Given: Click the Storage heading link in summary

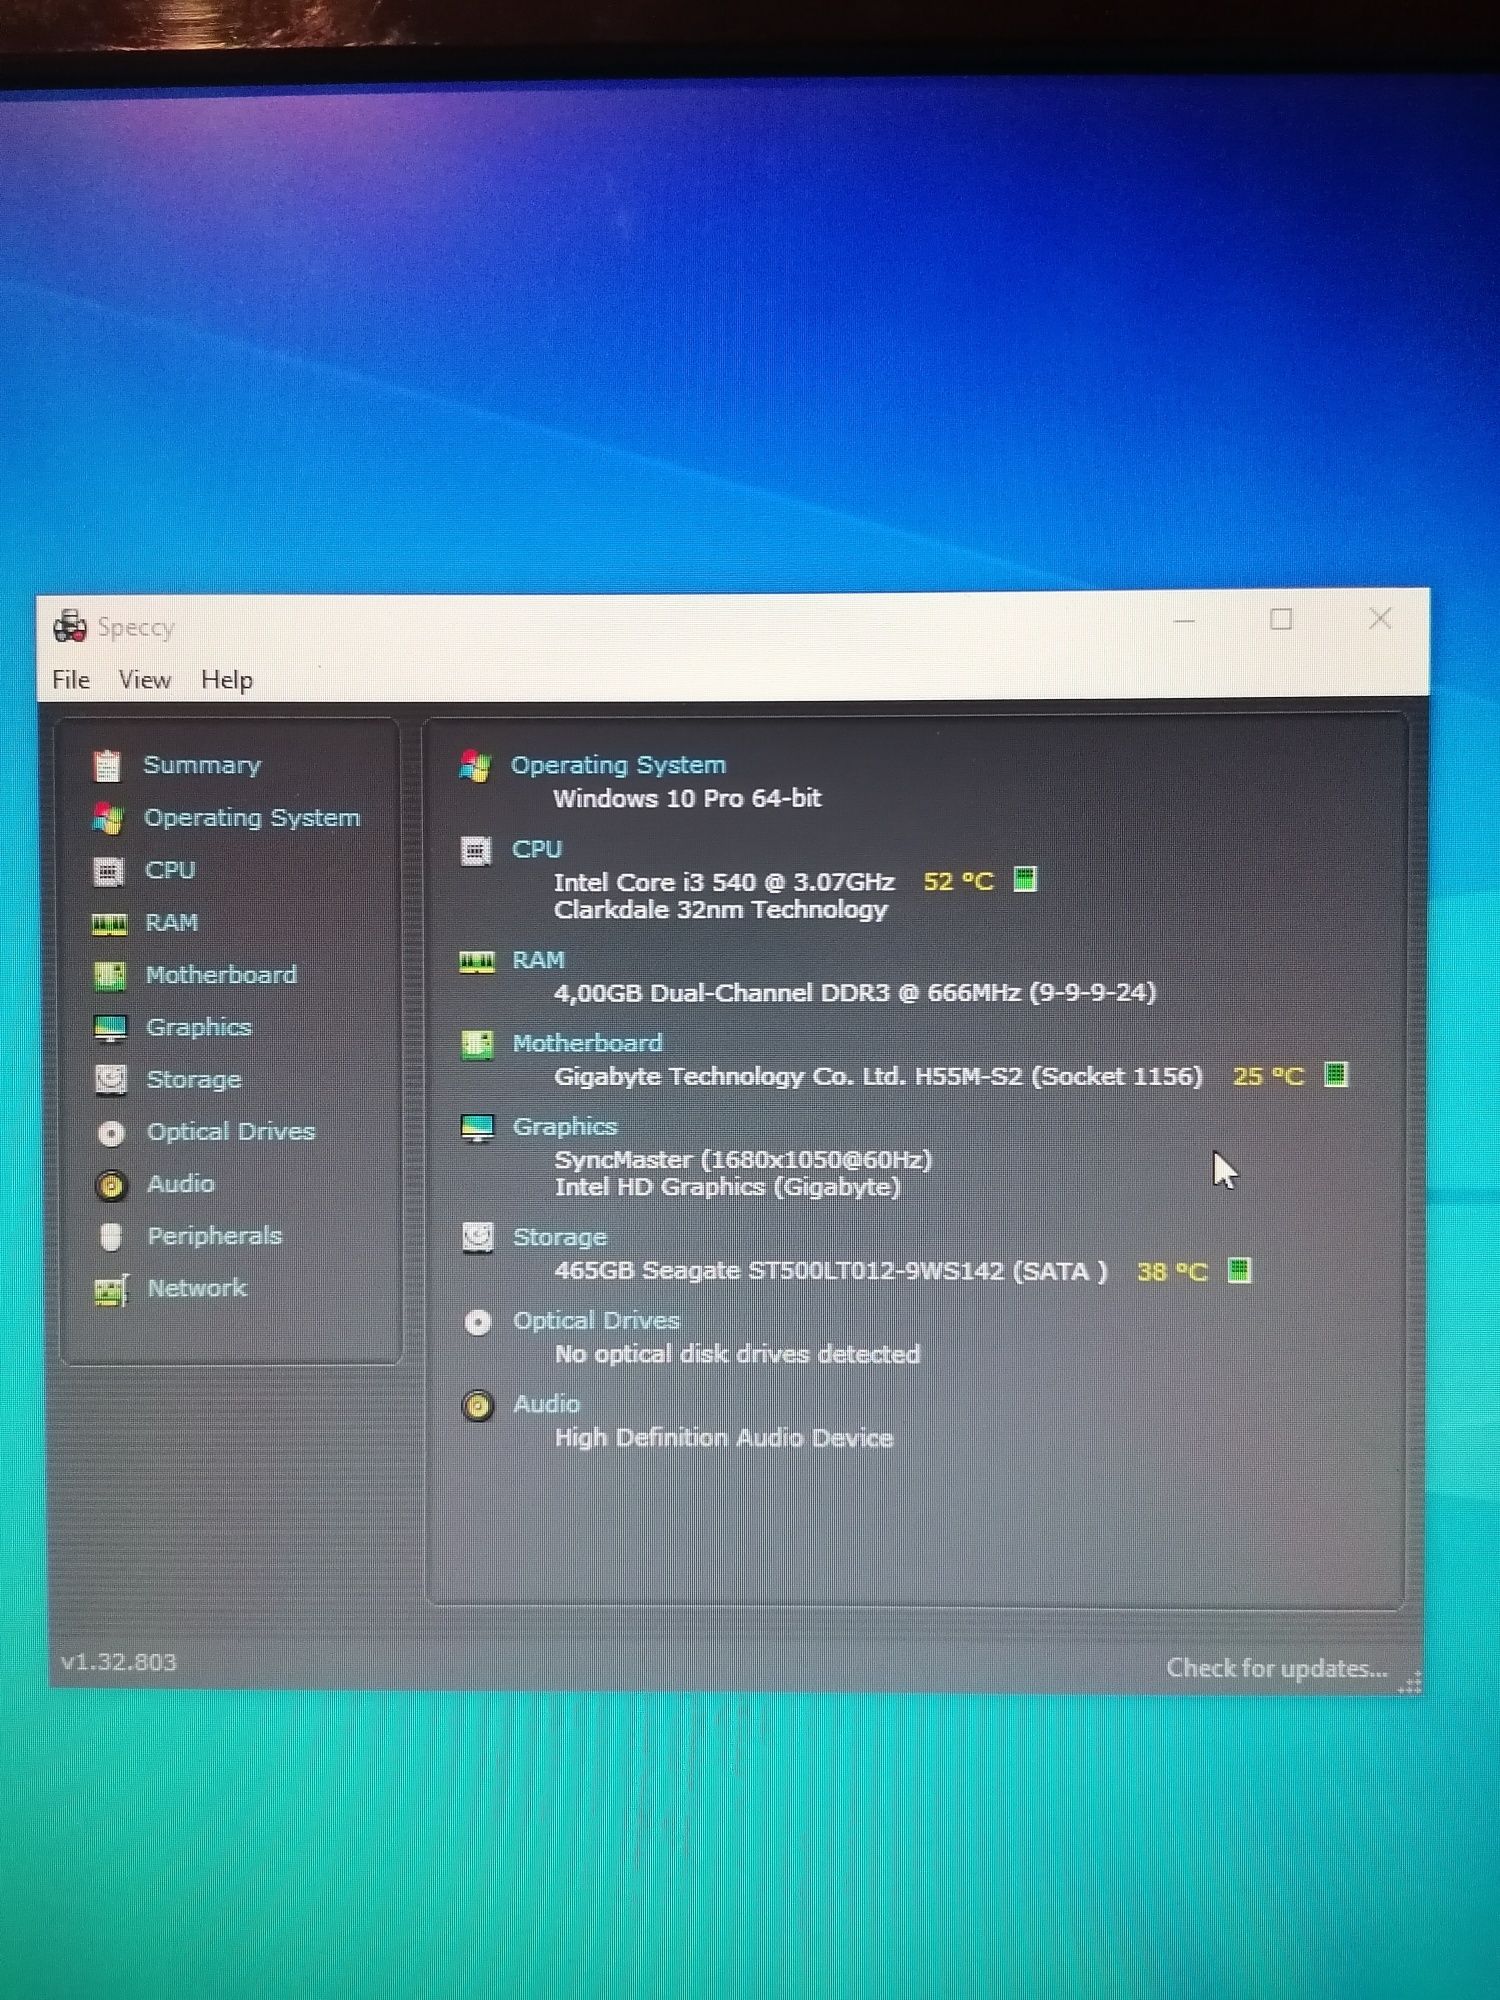Looking at the screenshot, I should pyautogui.click(x=560, y=1237).
